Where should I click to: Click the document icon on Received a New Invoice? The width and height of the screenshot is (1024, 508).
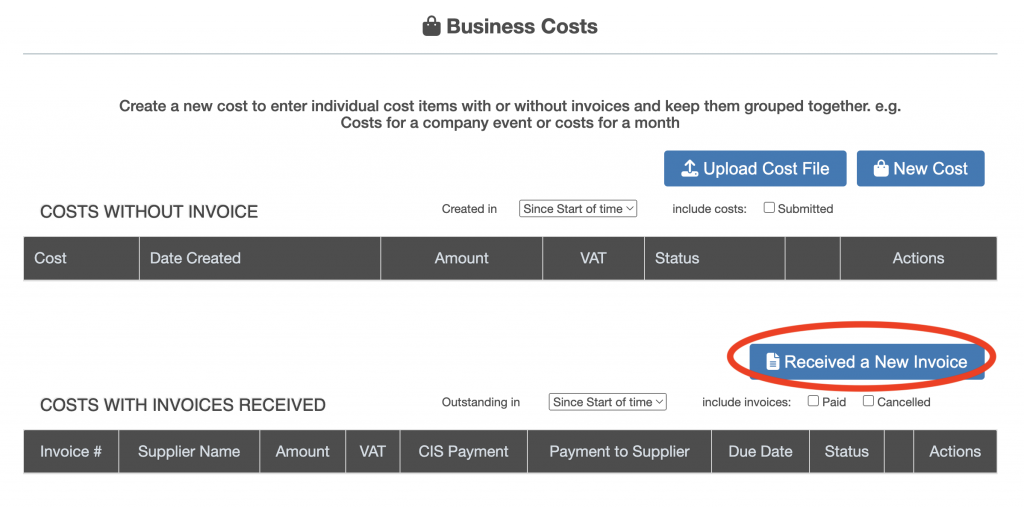(772, 362)
